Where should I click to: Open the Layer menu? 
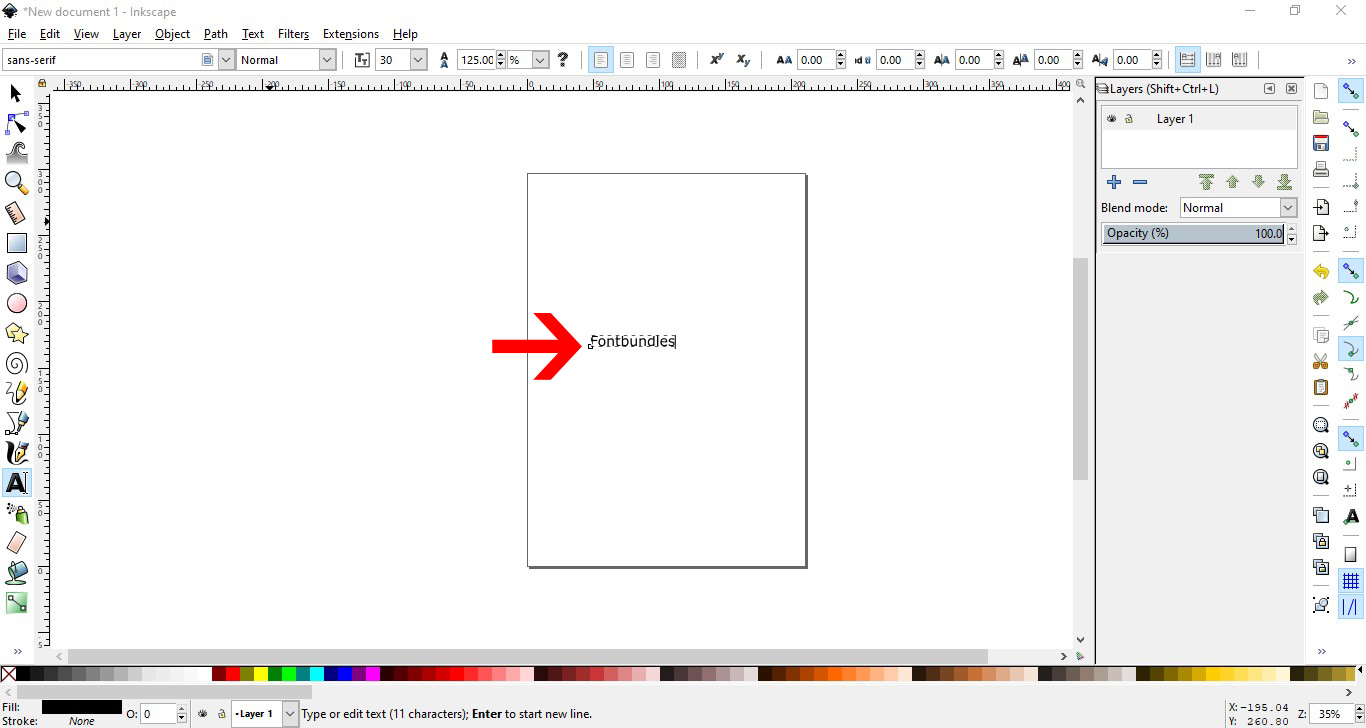click(127, 34)
